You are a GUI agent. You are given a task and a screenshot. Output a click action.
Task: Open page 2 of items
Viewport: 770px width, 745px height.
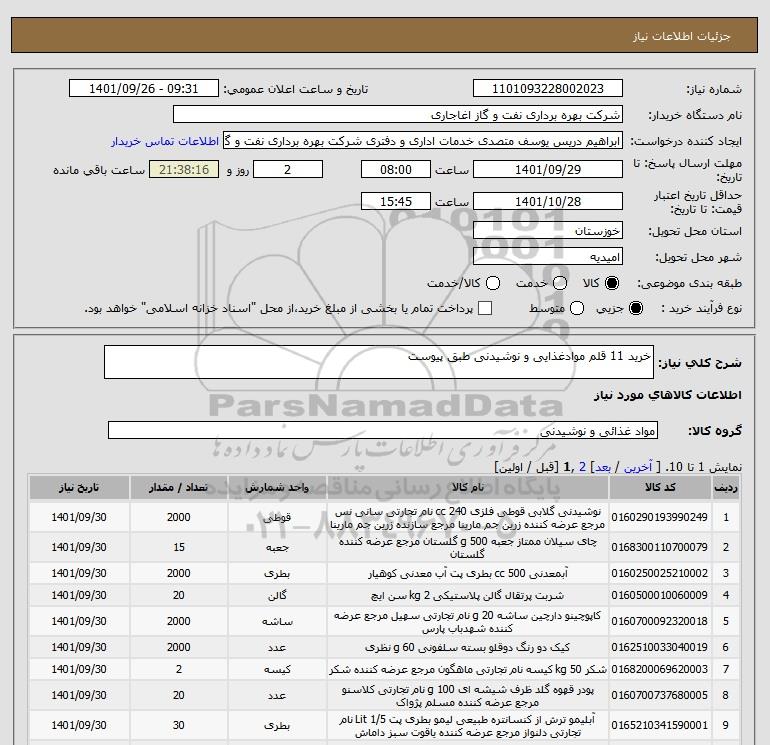(582, 467)
